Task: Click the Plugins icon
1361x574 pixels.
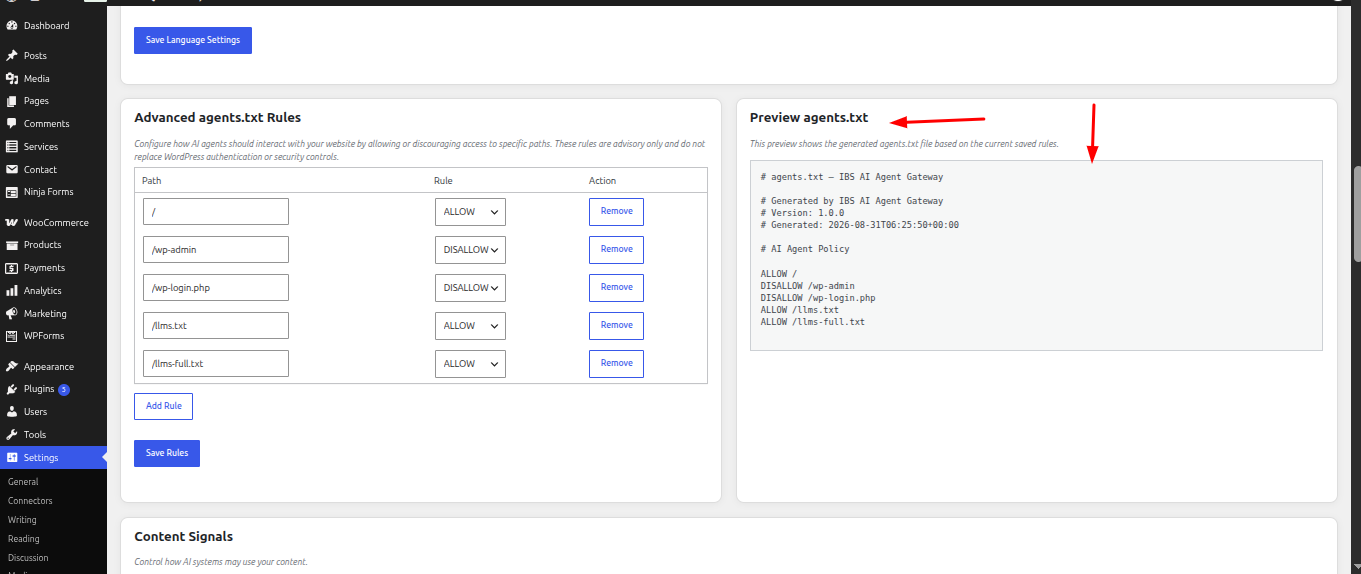Action: point(12,389)
